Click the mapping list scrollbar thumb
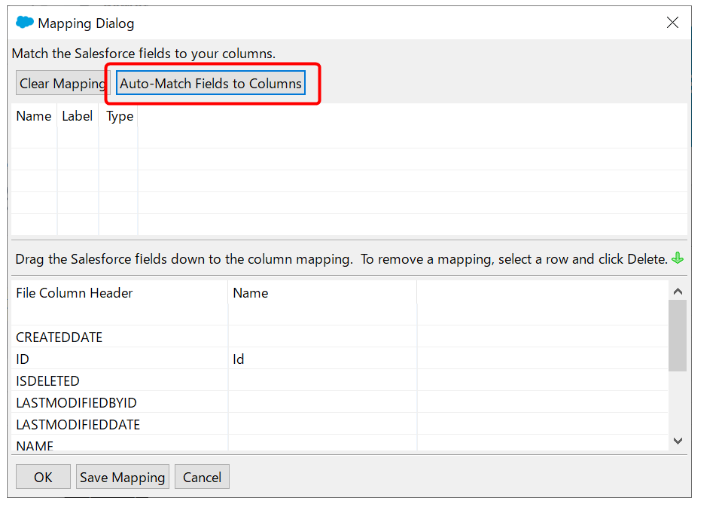This screenshot has height=511, width=706. click(x=678, y=335)
